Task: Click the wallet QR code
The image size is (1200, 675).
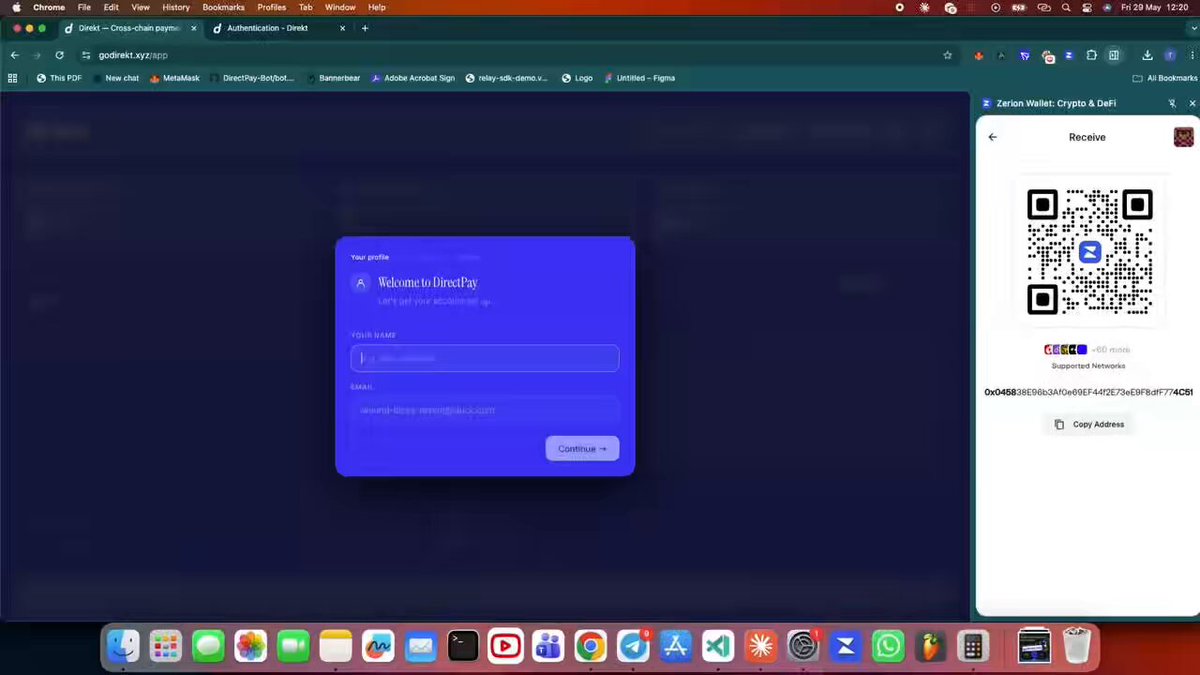Action: pos(1090,252)
